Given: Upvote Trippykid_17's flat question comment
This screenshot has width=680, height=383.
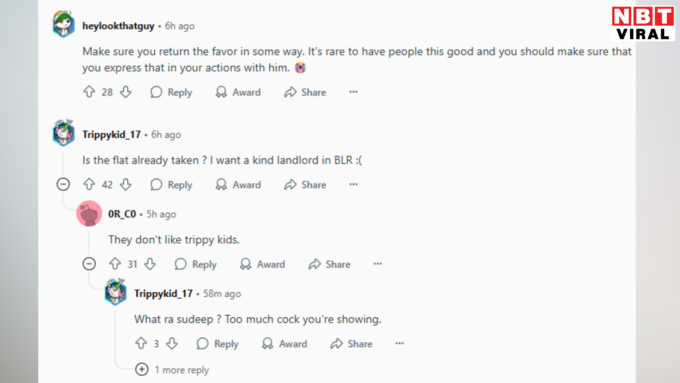Looking at the screenshot, I should (89, 184).
